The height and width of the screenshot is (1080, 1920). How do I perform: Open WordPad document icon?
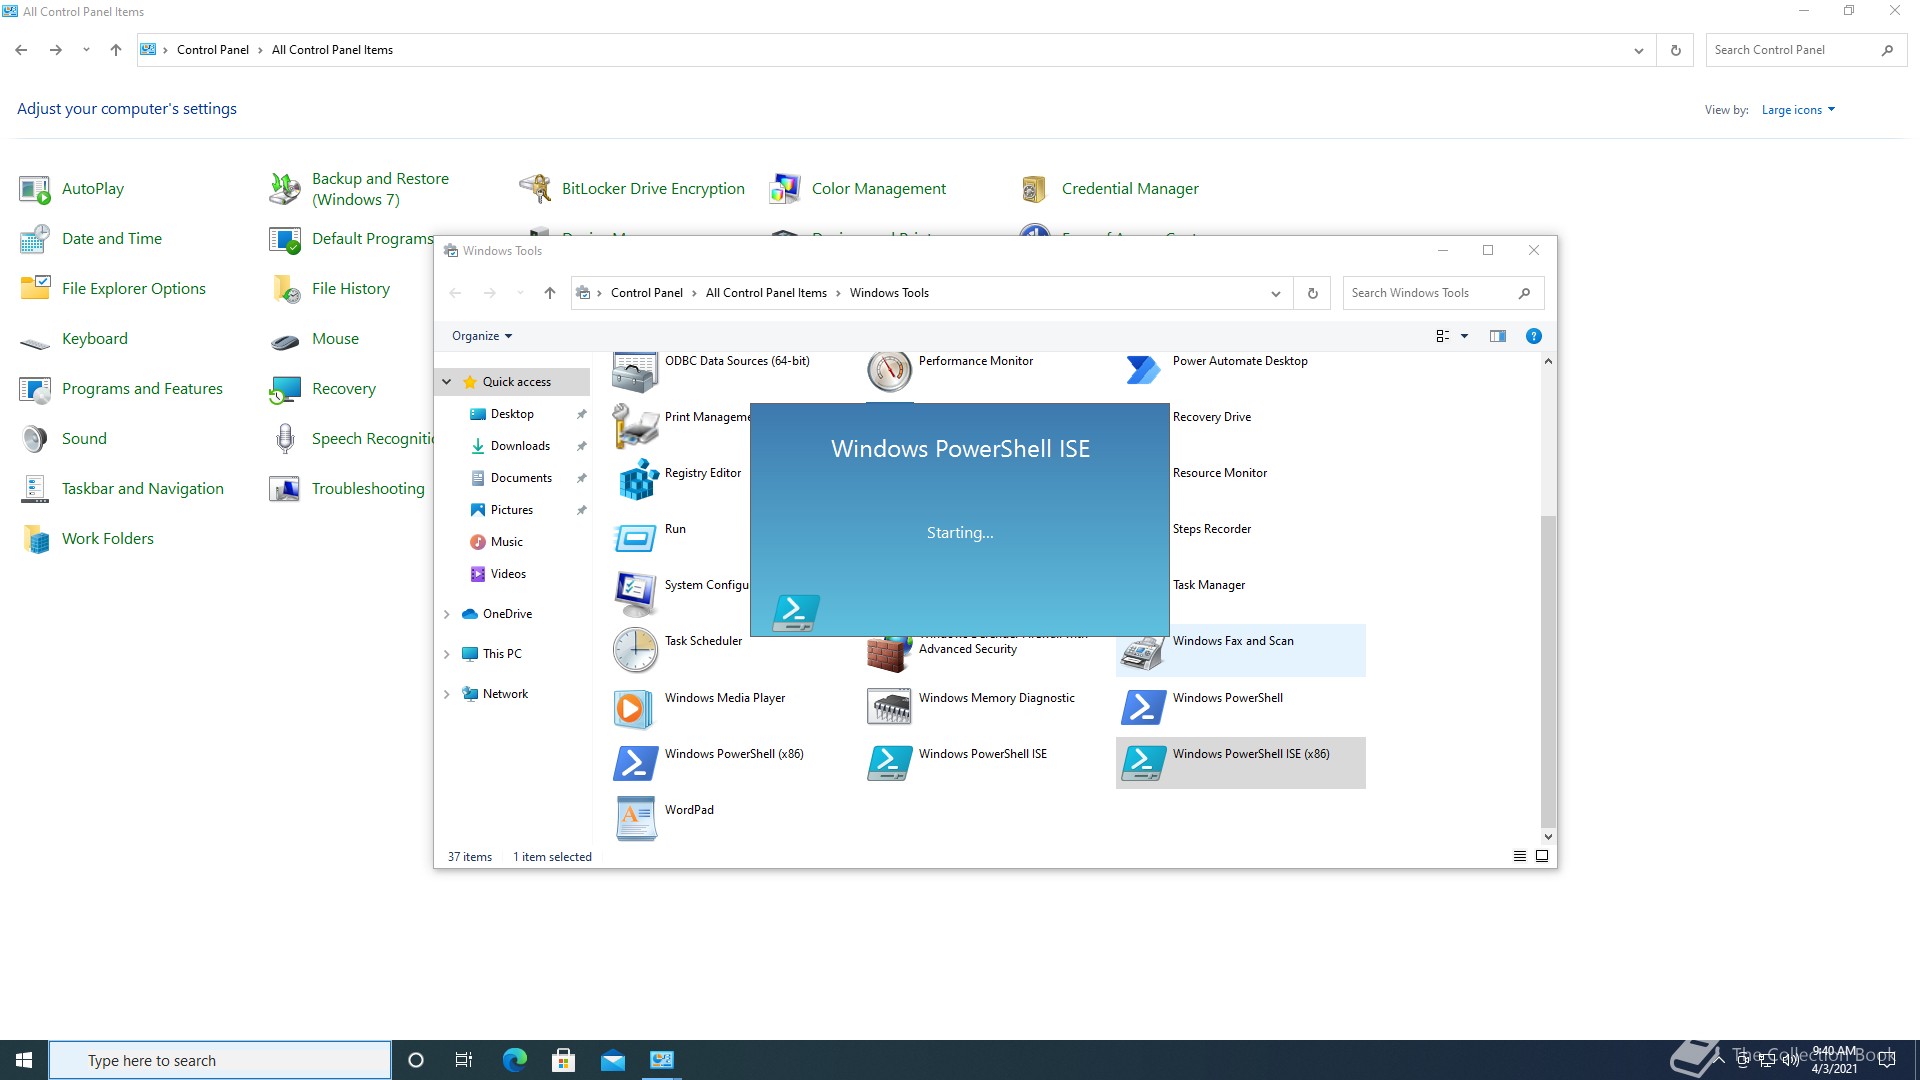coord(635,819)
